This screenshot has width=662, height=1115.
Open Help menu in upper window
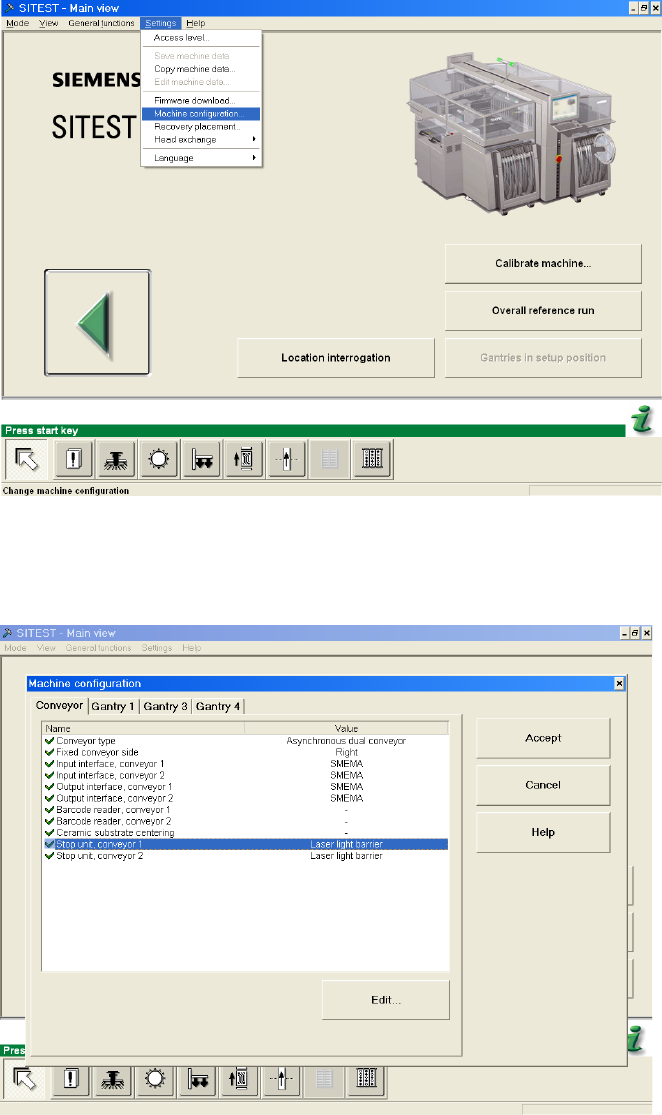(196, 23)
